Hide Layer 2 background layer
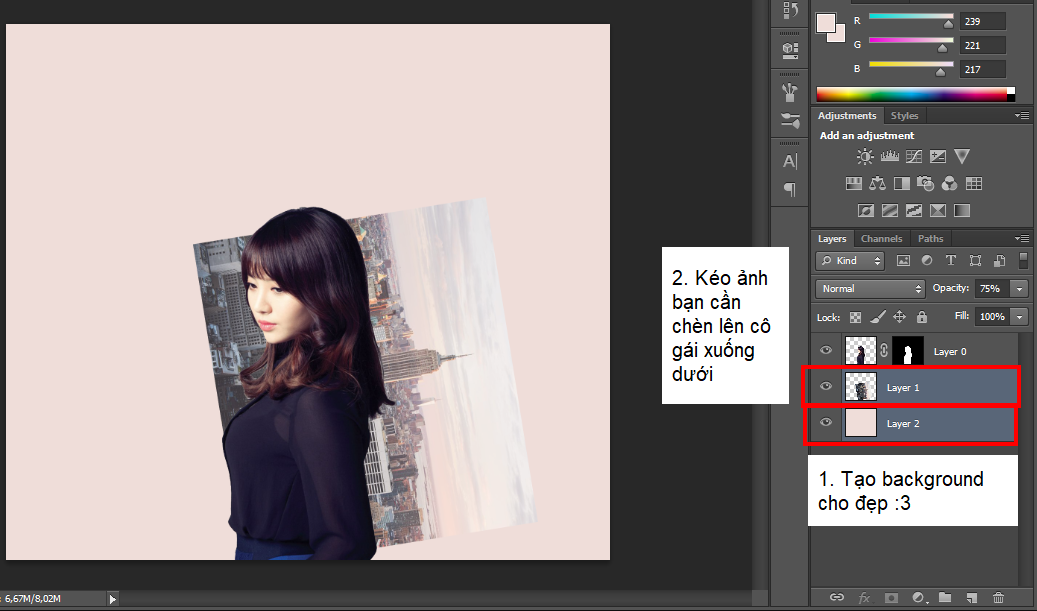 [x=826, y=423]
